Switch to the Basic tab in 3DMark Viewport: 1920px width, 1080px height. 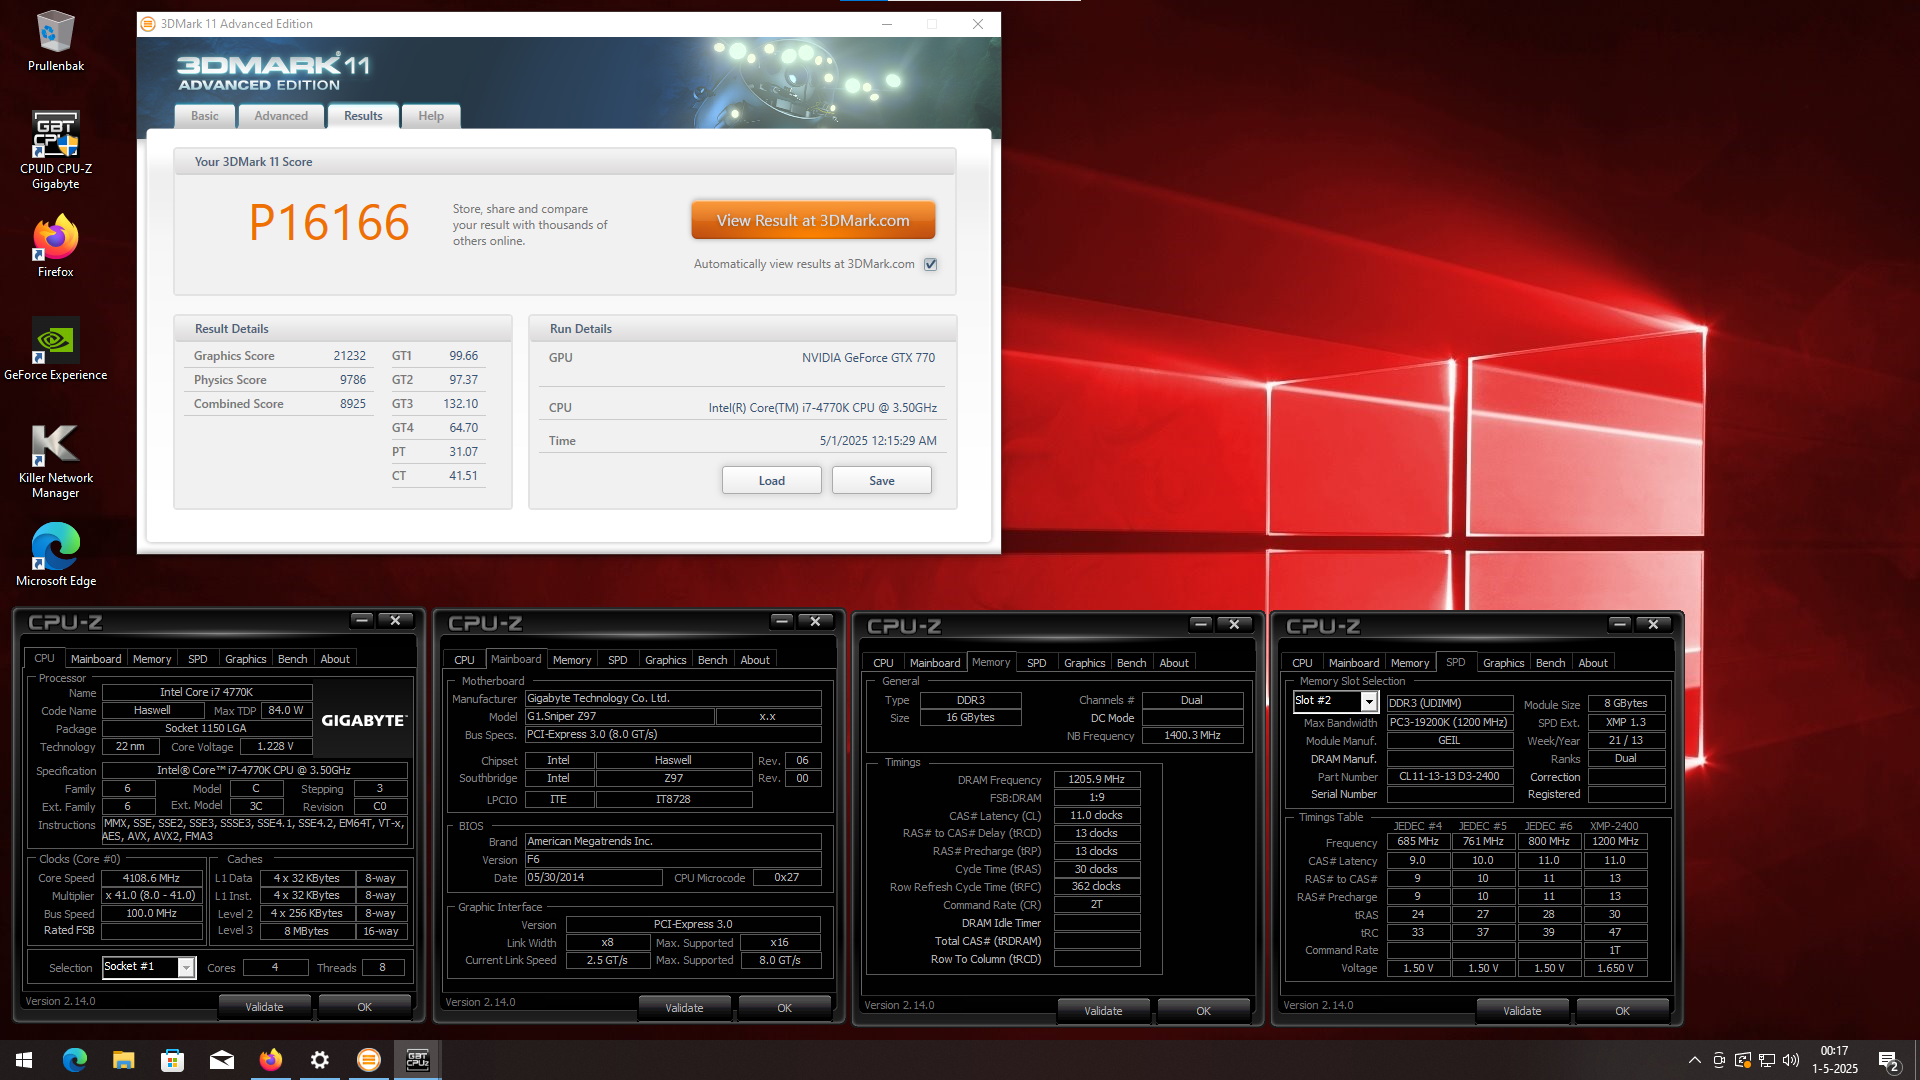tap(204, 116)
